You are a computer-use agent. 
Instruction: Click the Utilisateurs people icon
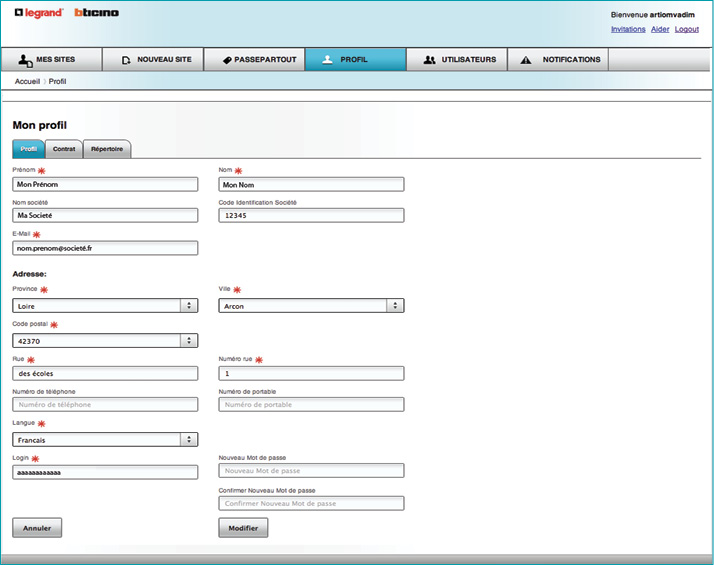point(430,60)
